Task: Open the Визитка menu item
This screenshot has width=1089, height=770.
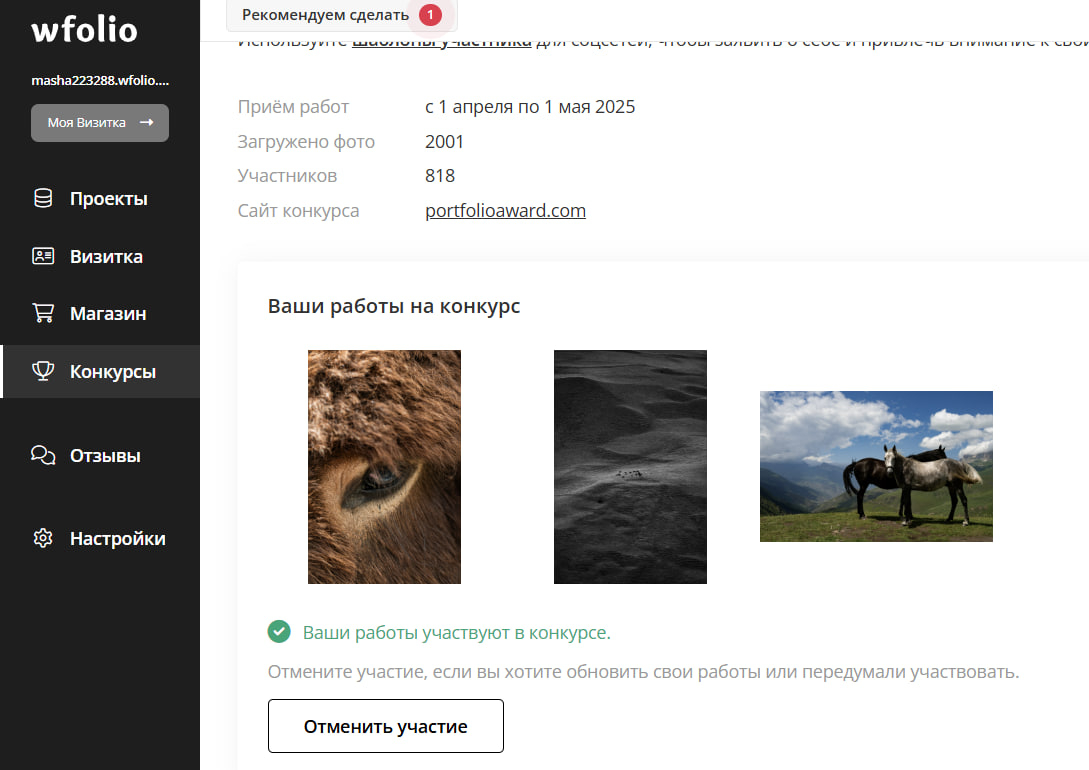Action: pyautogui.click(x=100, y=256)
